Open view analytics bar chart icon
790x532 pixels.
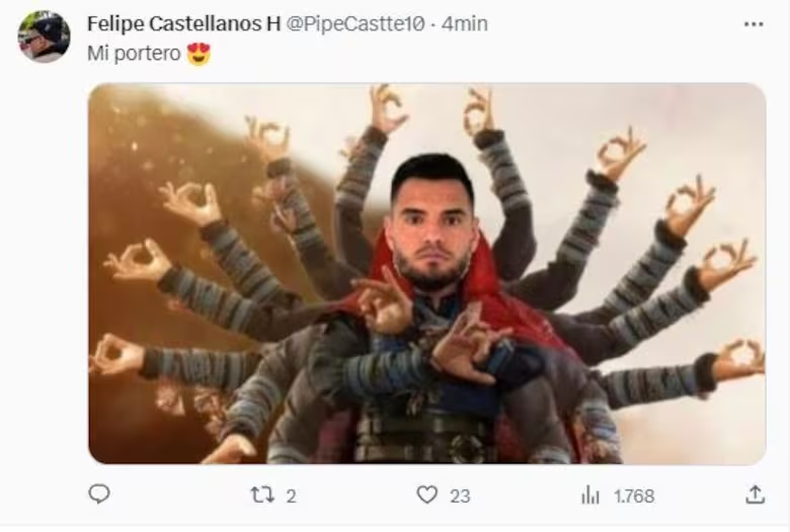(x=590, y=496)
